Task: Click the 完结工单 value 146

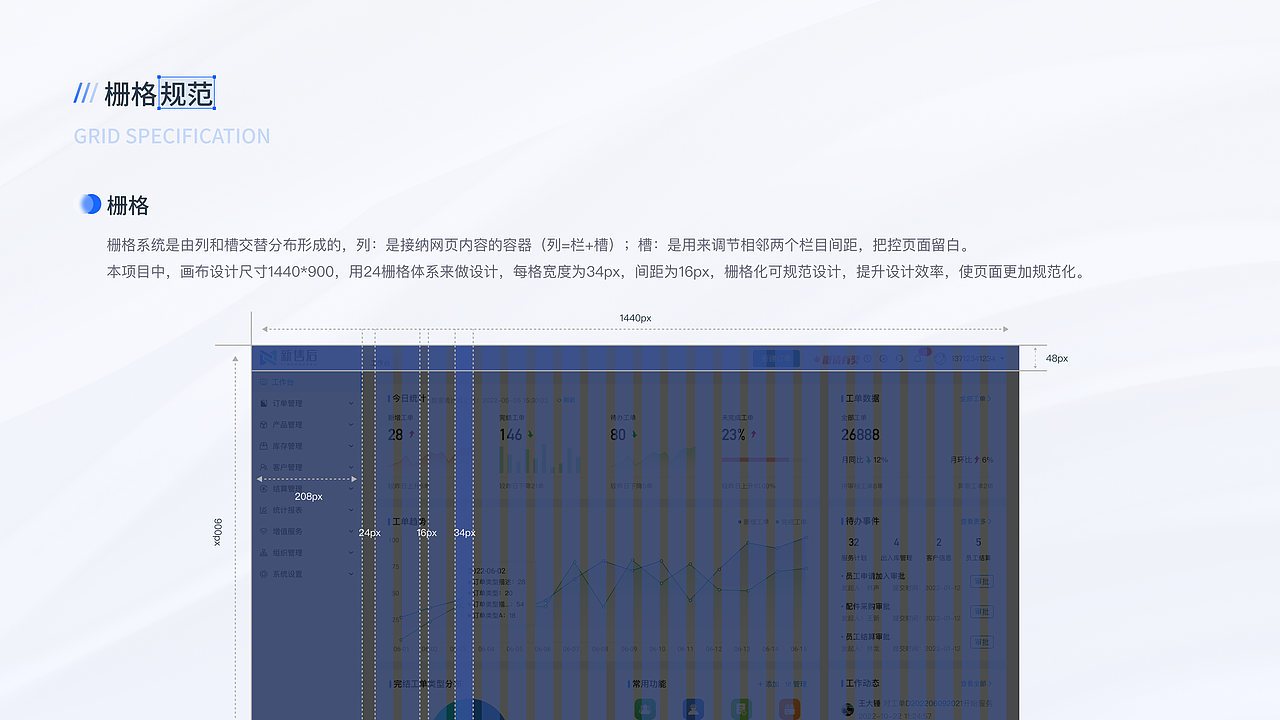Action: (511, 435)
